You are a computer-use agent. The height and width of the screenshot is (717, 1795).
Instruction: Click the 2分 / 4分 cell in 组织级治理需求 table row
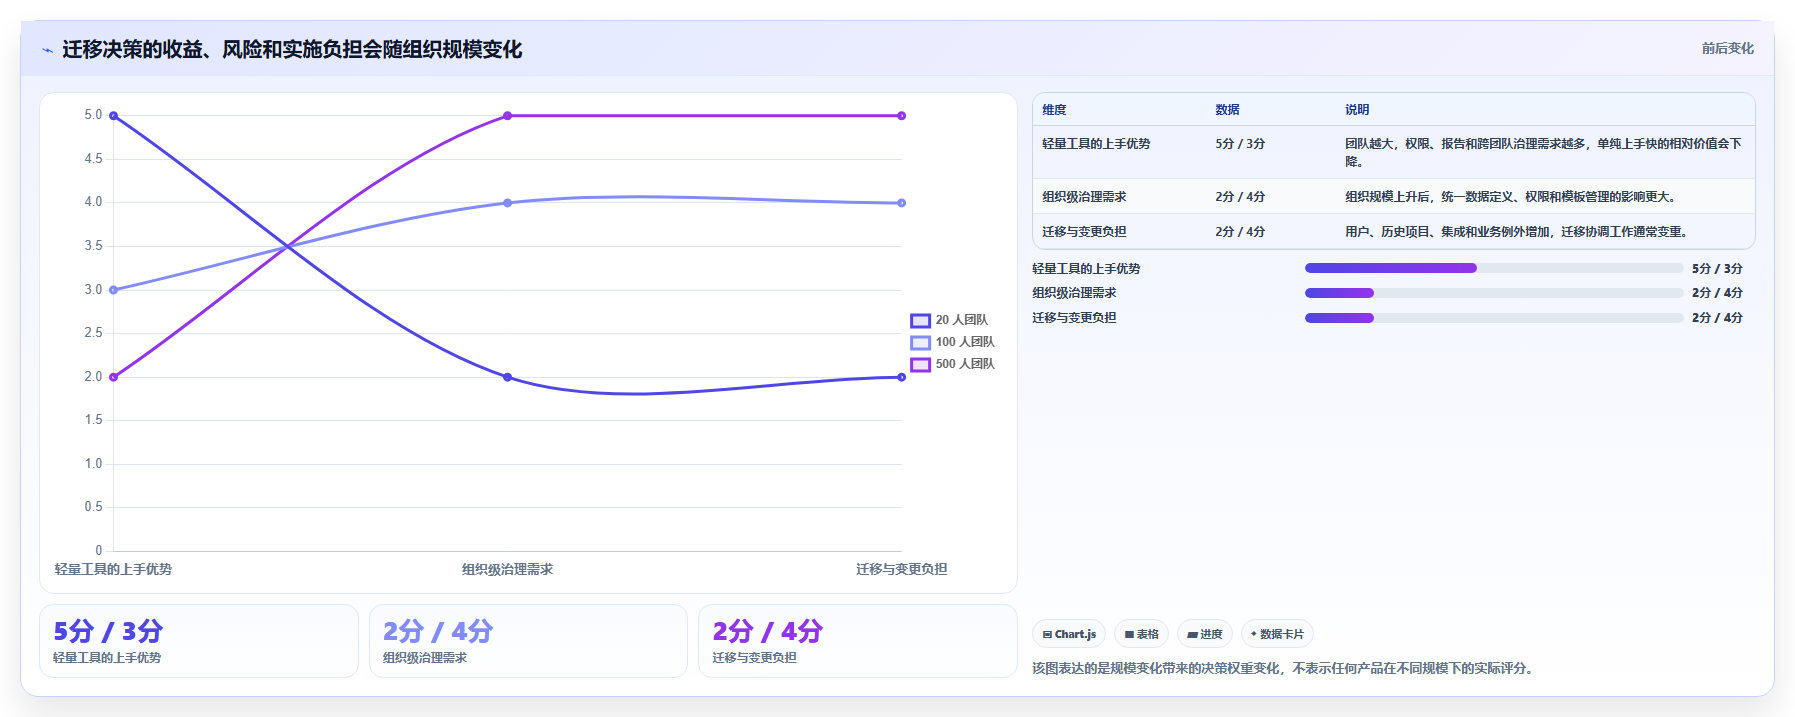(1240, 197)
